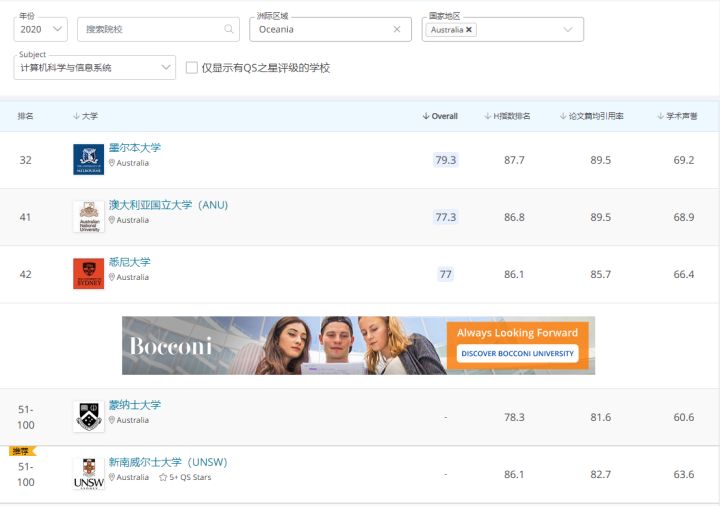This screenshot has width=720, height=506.
Task: Click location pin icon under ANU
Action: [112, 220]
